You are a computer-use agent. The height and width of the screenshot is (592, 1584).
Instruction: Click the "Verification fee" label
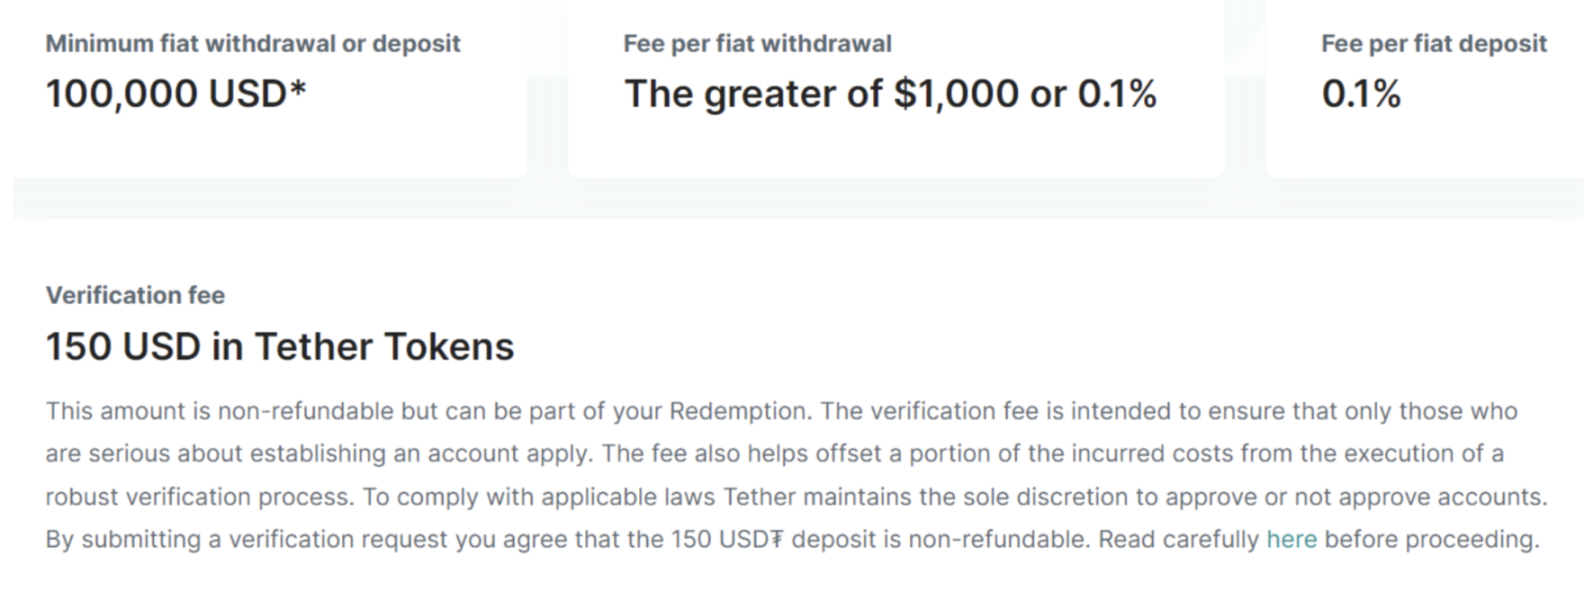(x=135, y=295)
